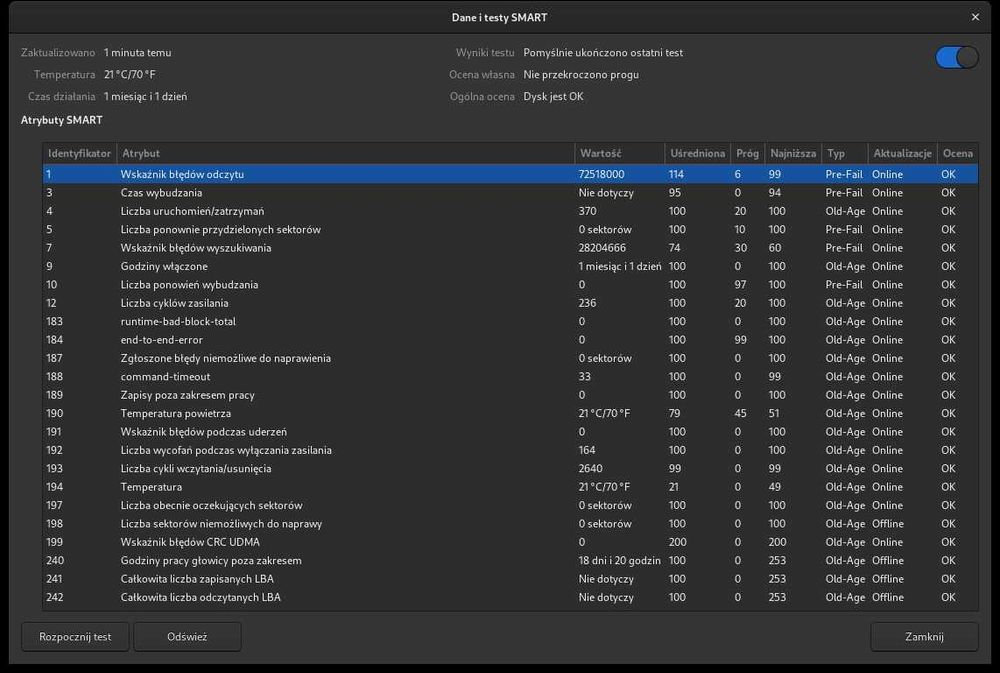The width and height of the screenshot is (1000, 673).
Task: Select row Zapisy poza zakresem pracy
Action: click(x=510, y=395)
